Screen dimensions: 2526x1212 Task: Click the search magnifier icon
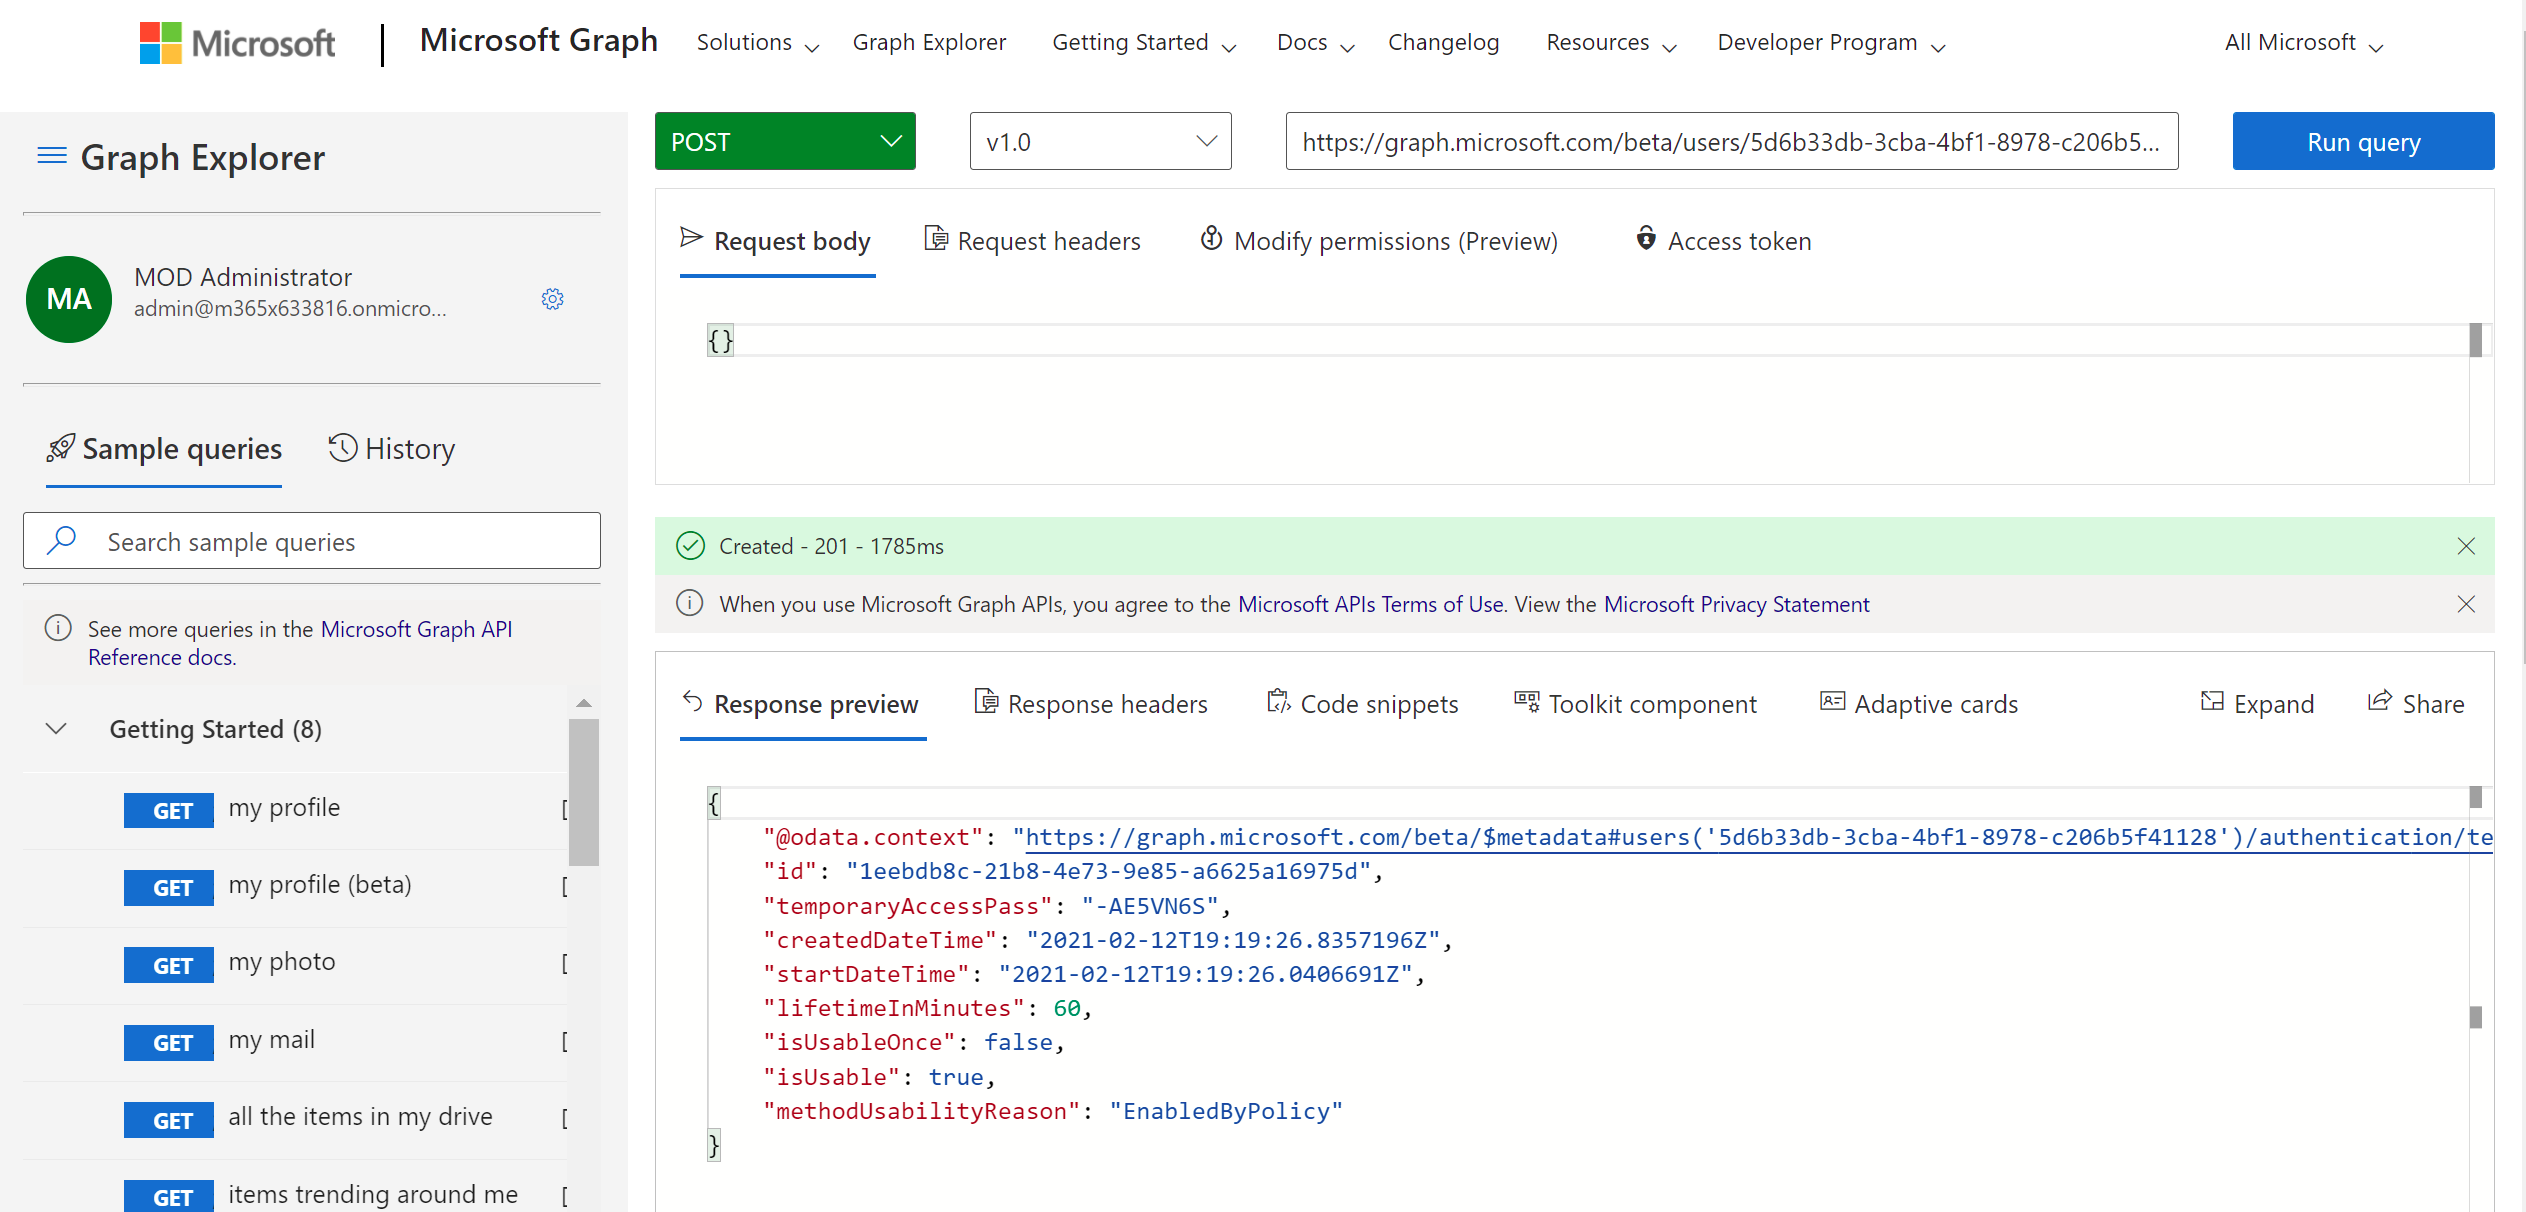click(62, 540)
